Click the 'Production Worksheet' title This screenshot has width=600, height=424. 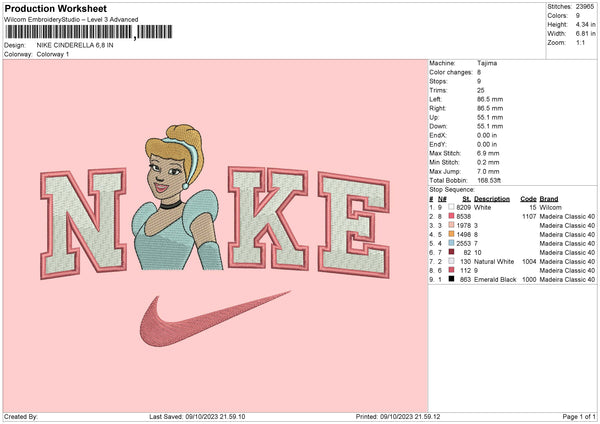[55, 8]
